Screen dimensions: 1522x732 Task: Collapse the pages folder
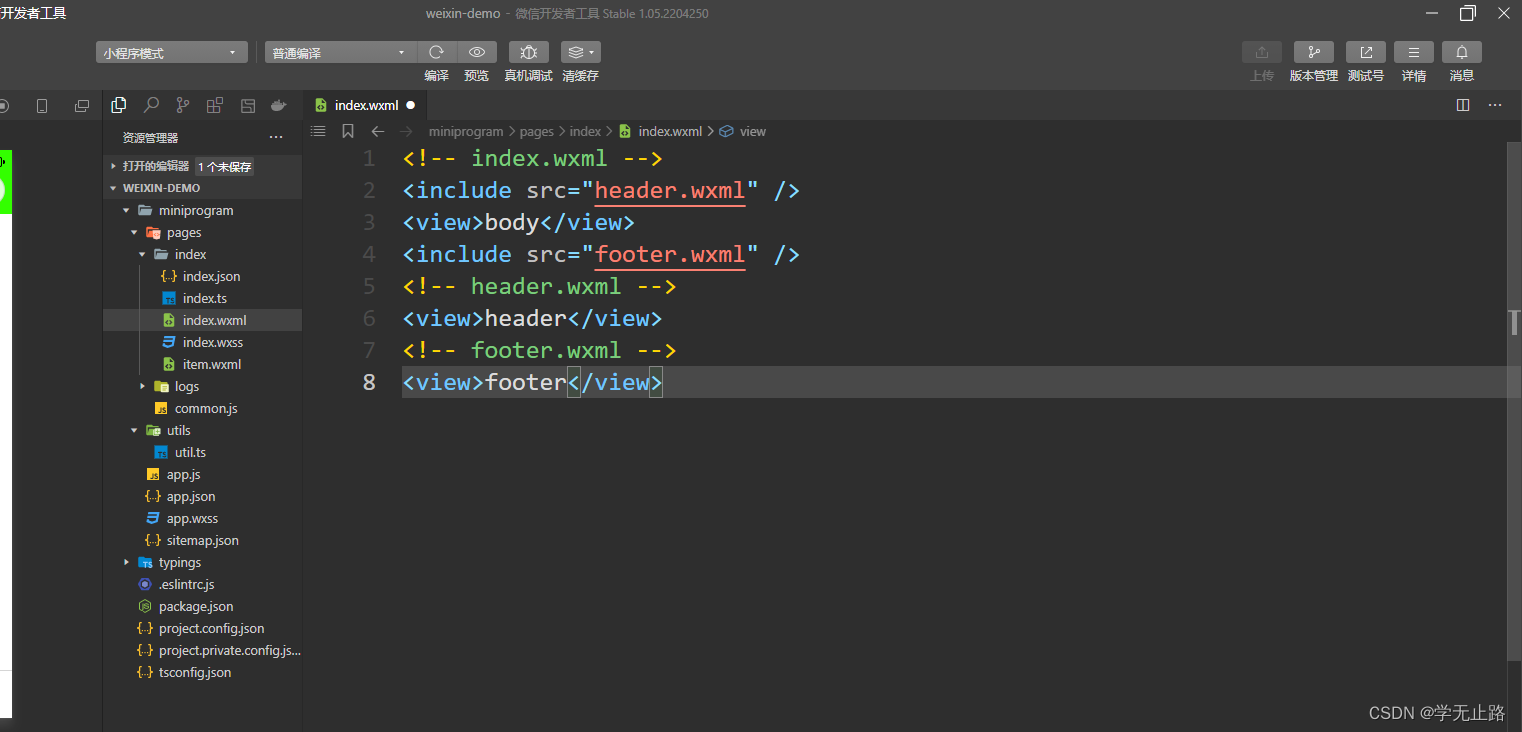tap(134, 232)
